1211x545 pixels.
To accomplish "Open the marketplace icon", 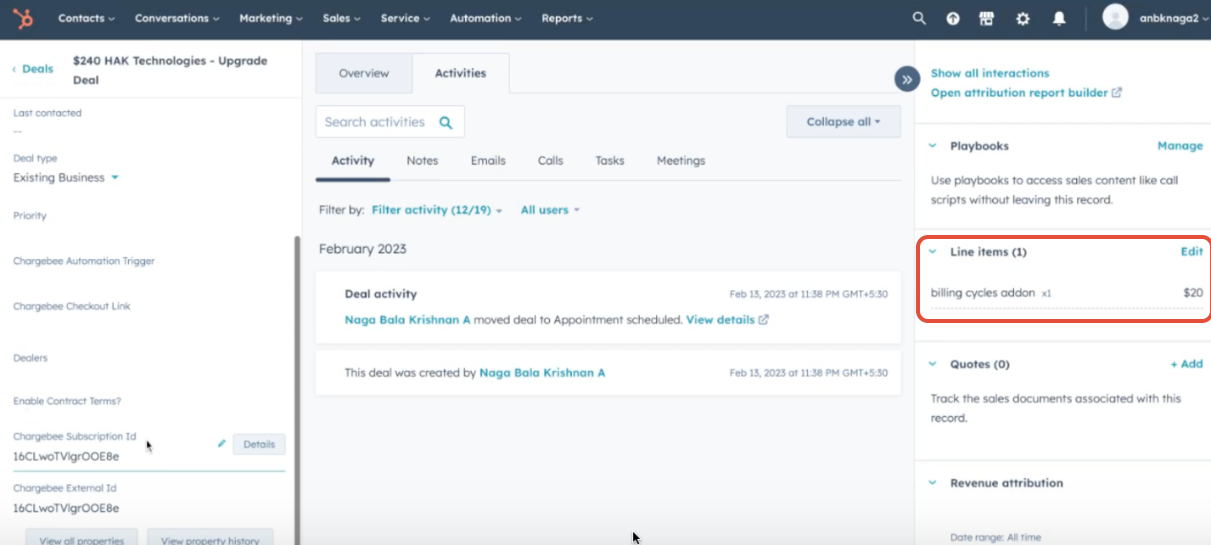I will pos(987,18).
